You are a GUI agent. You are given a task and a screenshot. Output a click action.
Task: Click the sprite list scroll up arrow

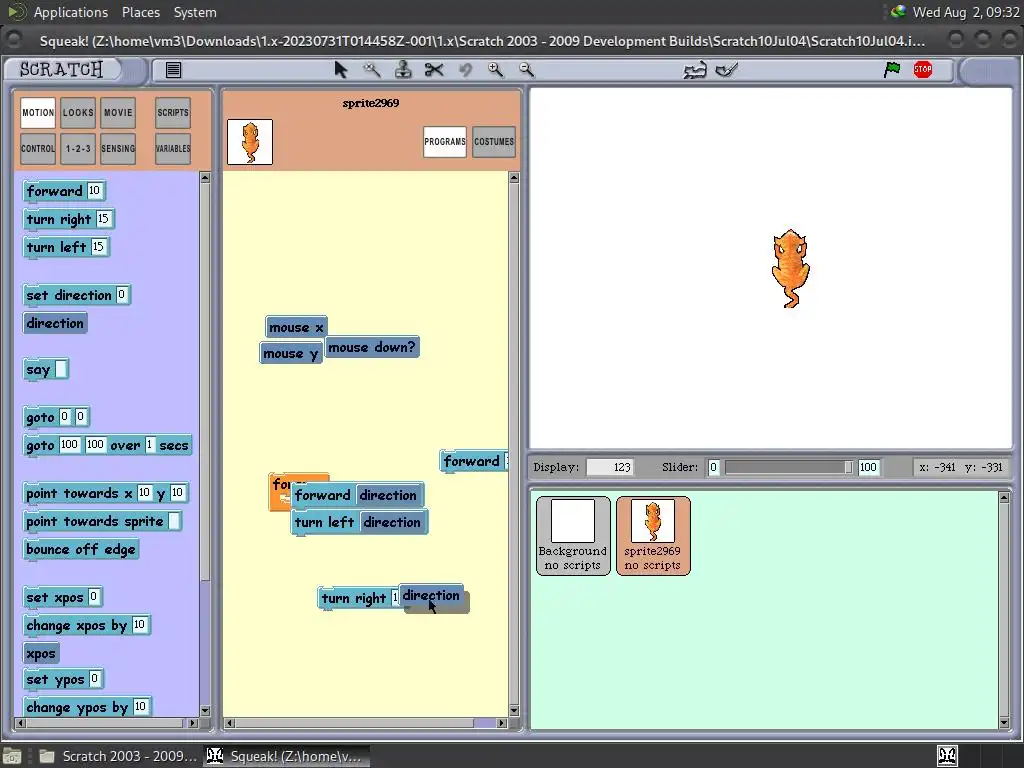click(x=1004, y=498)
